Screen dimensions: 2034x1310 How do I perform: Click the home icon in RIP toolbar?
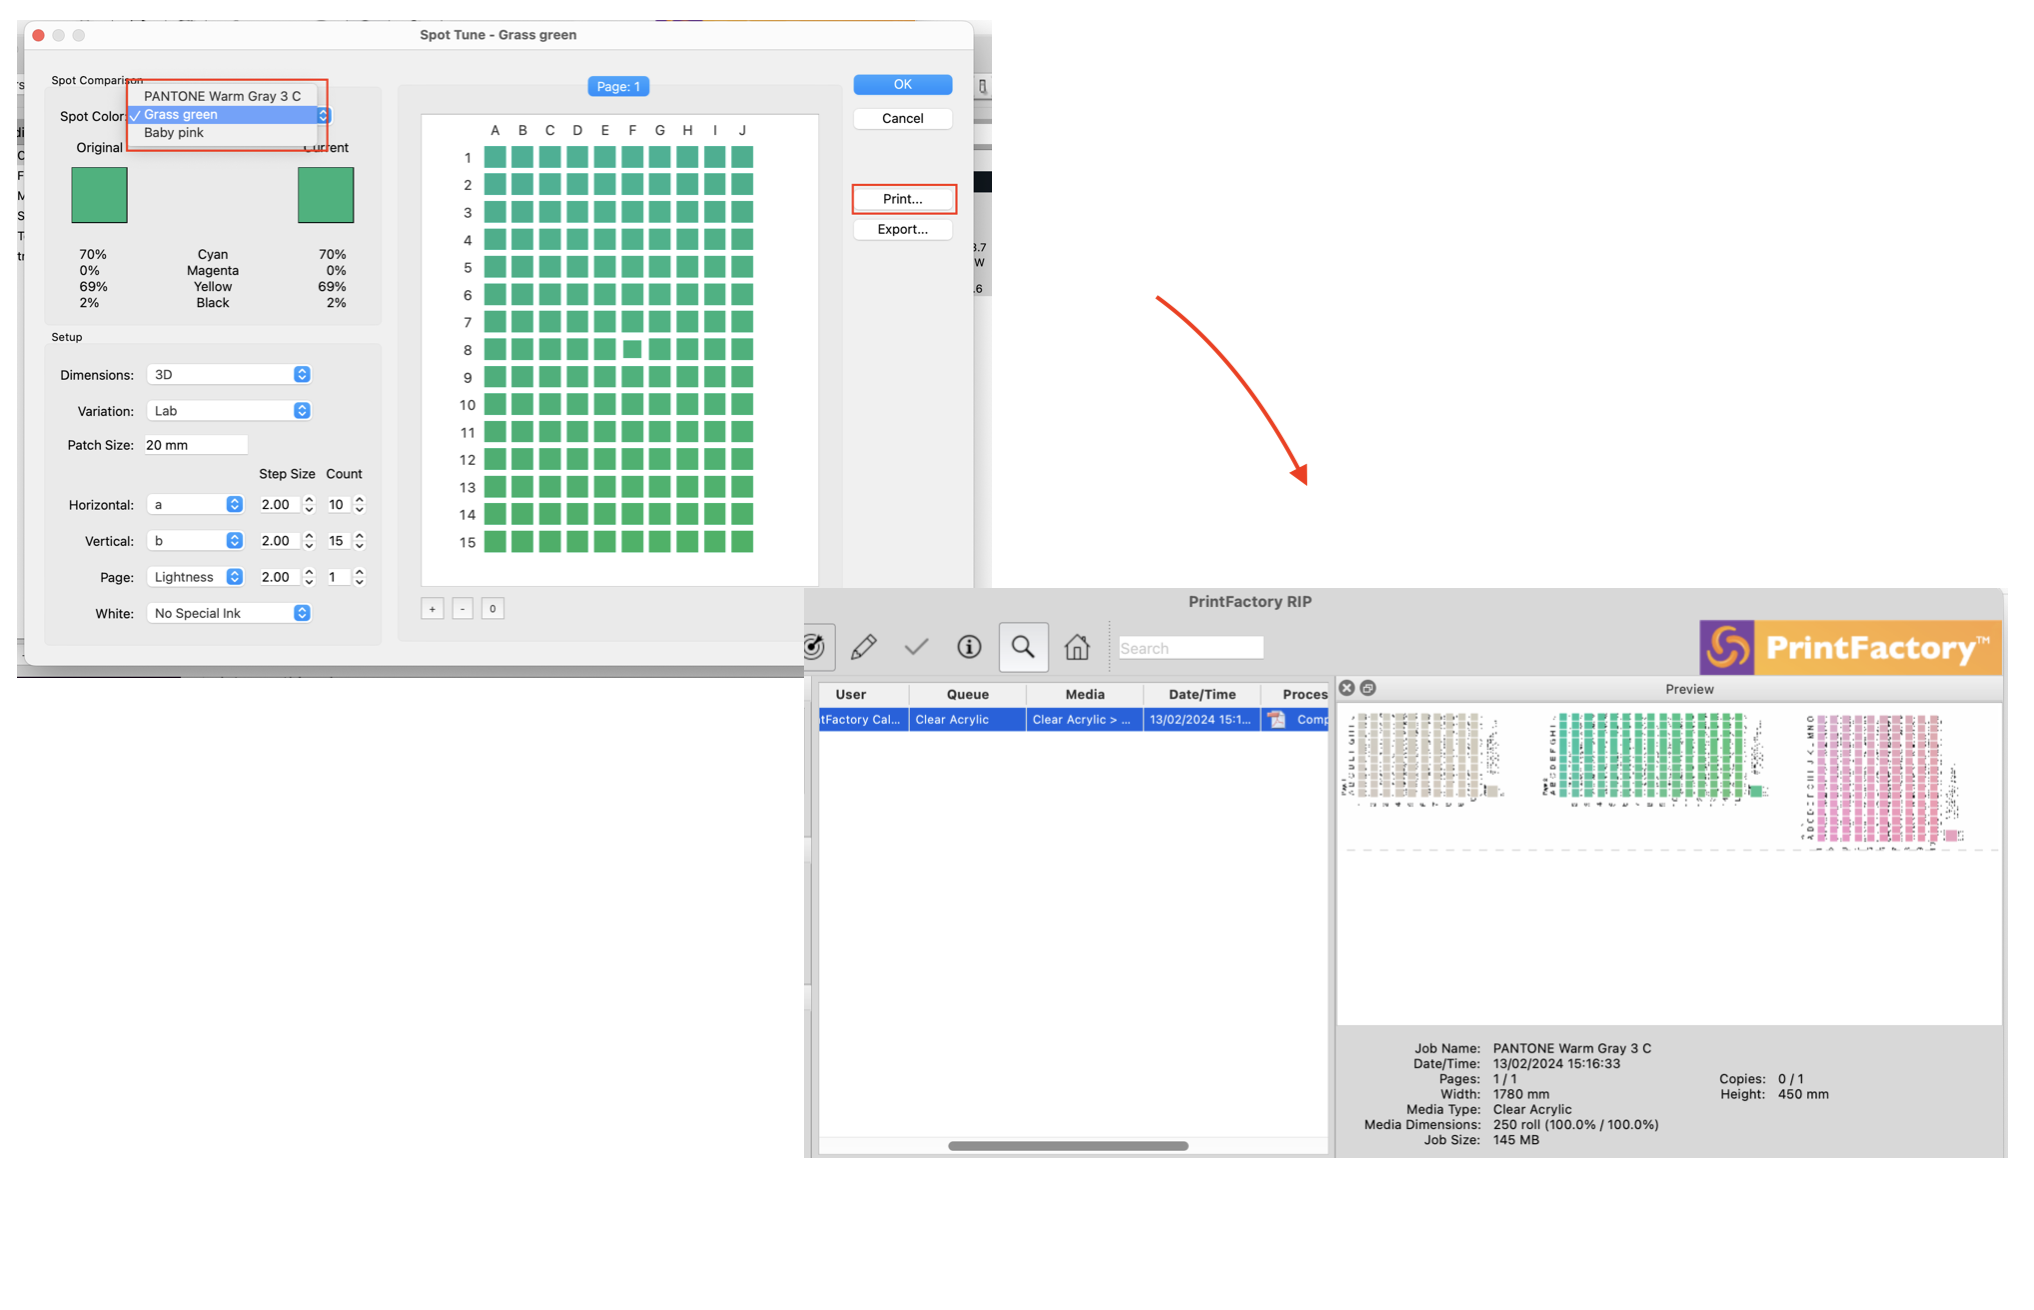tap(1077, 647)
